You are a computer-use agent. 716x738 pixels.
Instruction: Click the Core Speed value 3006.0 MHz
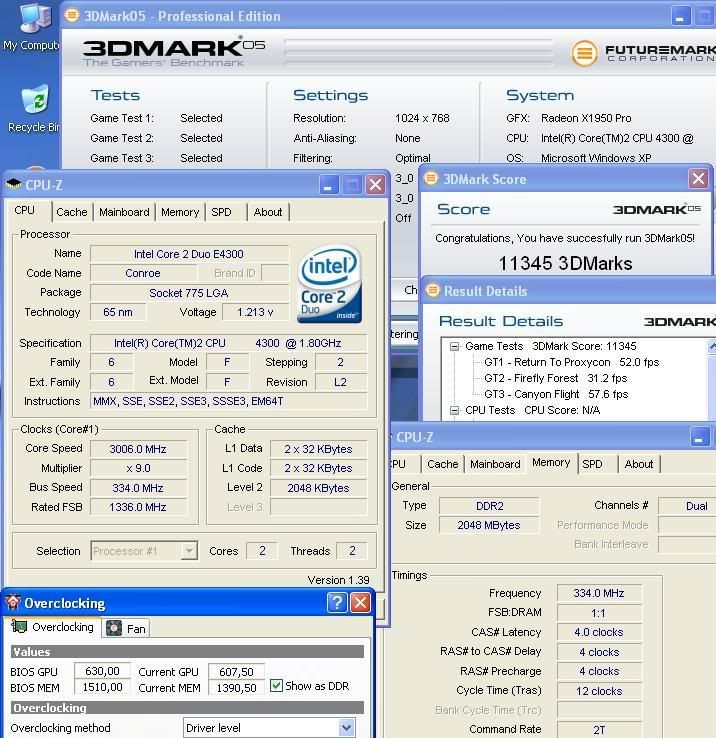[138, 449]
